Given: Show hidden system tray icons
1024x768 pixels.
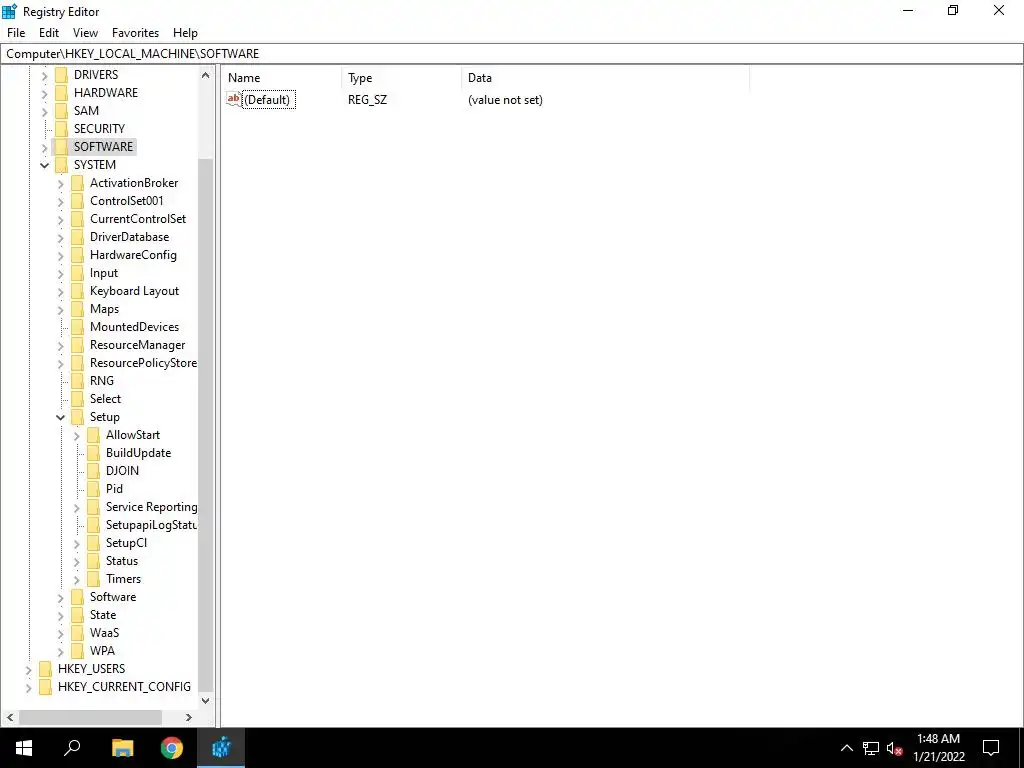Looking at the screenshot, I should click(846, 748).
